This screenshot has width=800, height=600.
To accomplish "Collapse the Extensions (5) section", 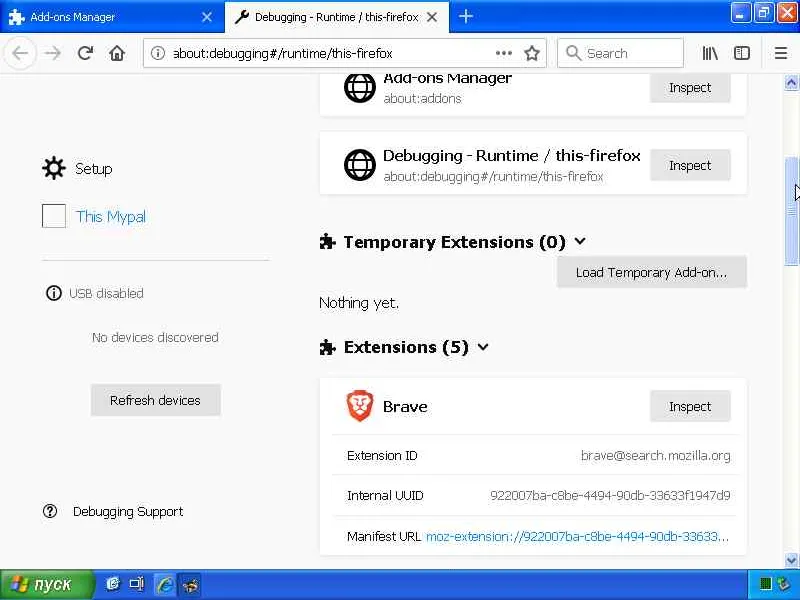I will point(483,347).
